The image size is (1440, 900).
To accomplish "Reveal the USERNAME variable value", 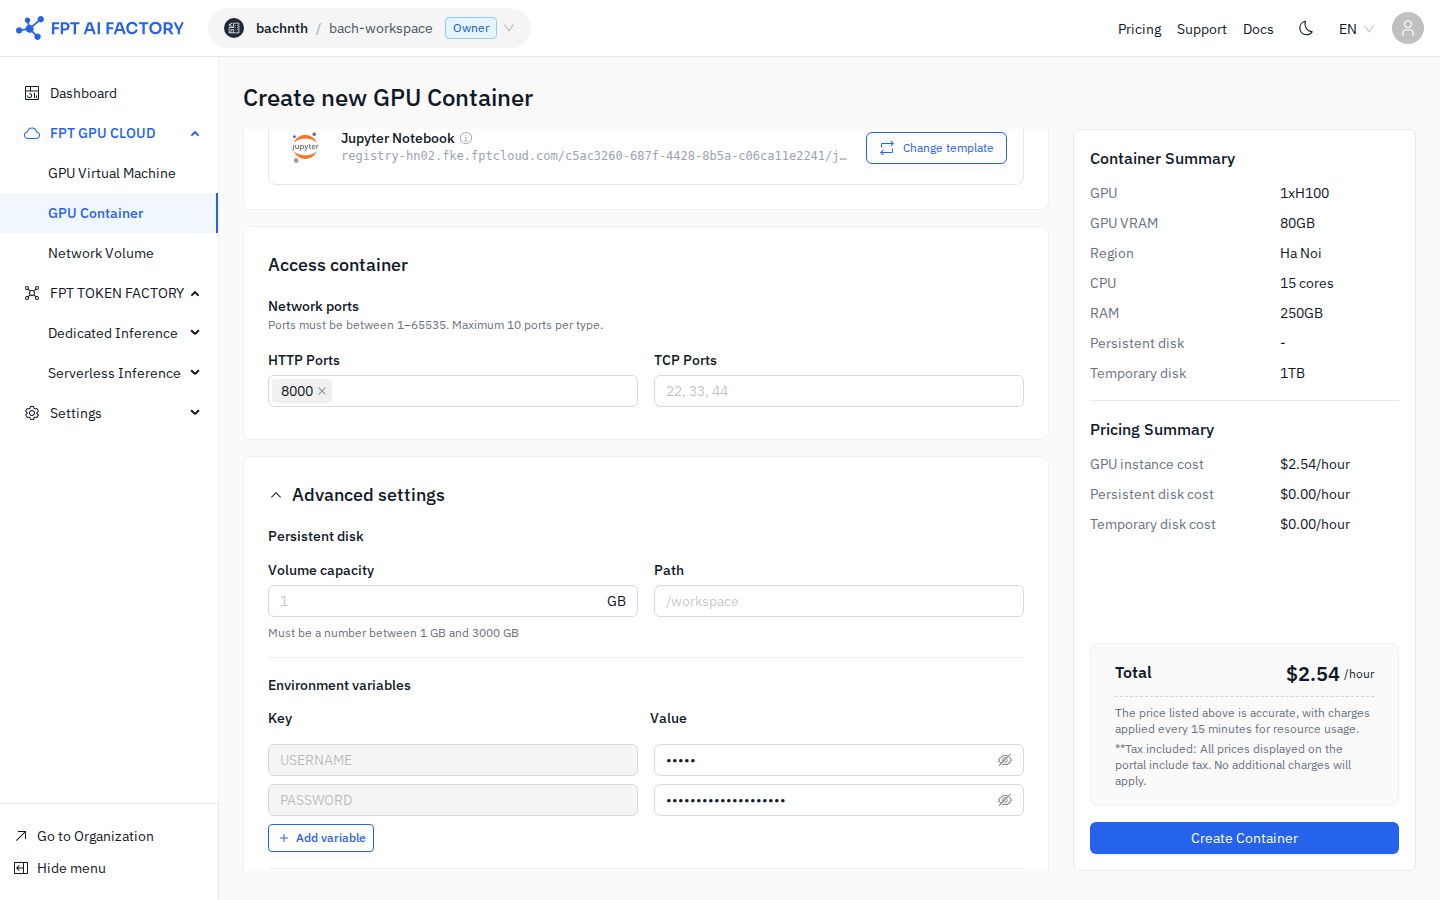I will (x=1005, y=760).
